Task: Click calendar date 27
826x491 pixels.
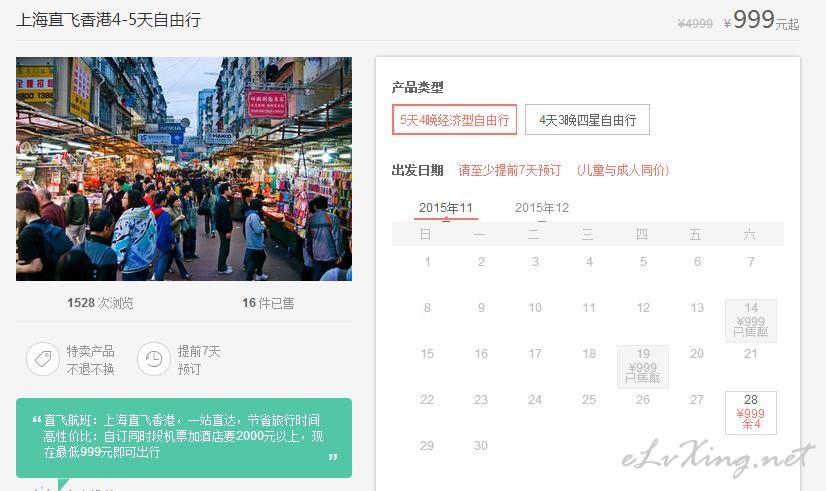Action: click(697, 400)
